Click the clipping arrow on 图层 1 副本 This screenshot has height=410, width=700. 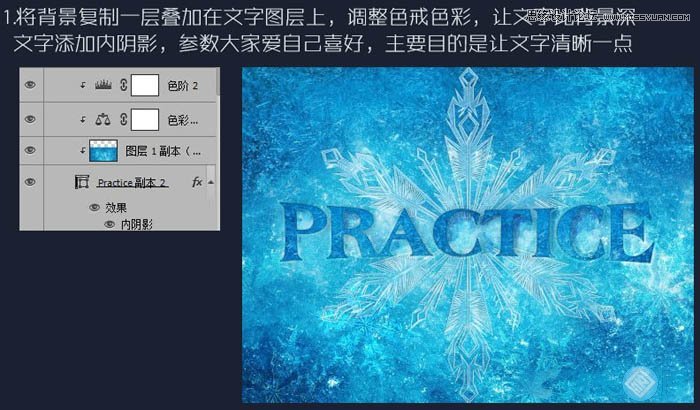pyautogui.click(x=82, y=151)
